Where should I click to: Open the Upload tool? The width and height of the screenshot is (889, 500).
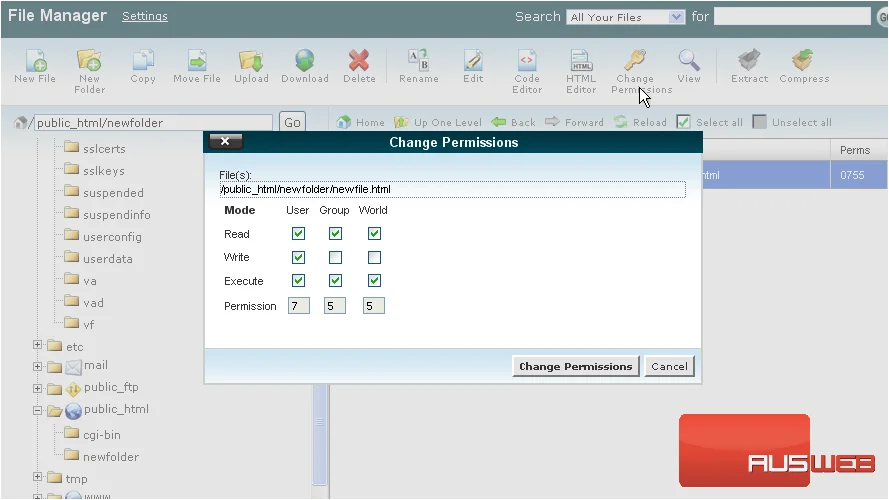pos(251,61)
